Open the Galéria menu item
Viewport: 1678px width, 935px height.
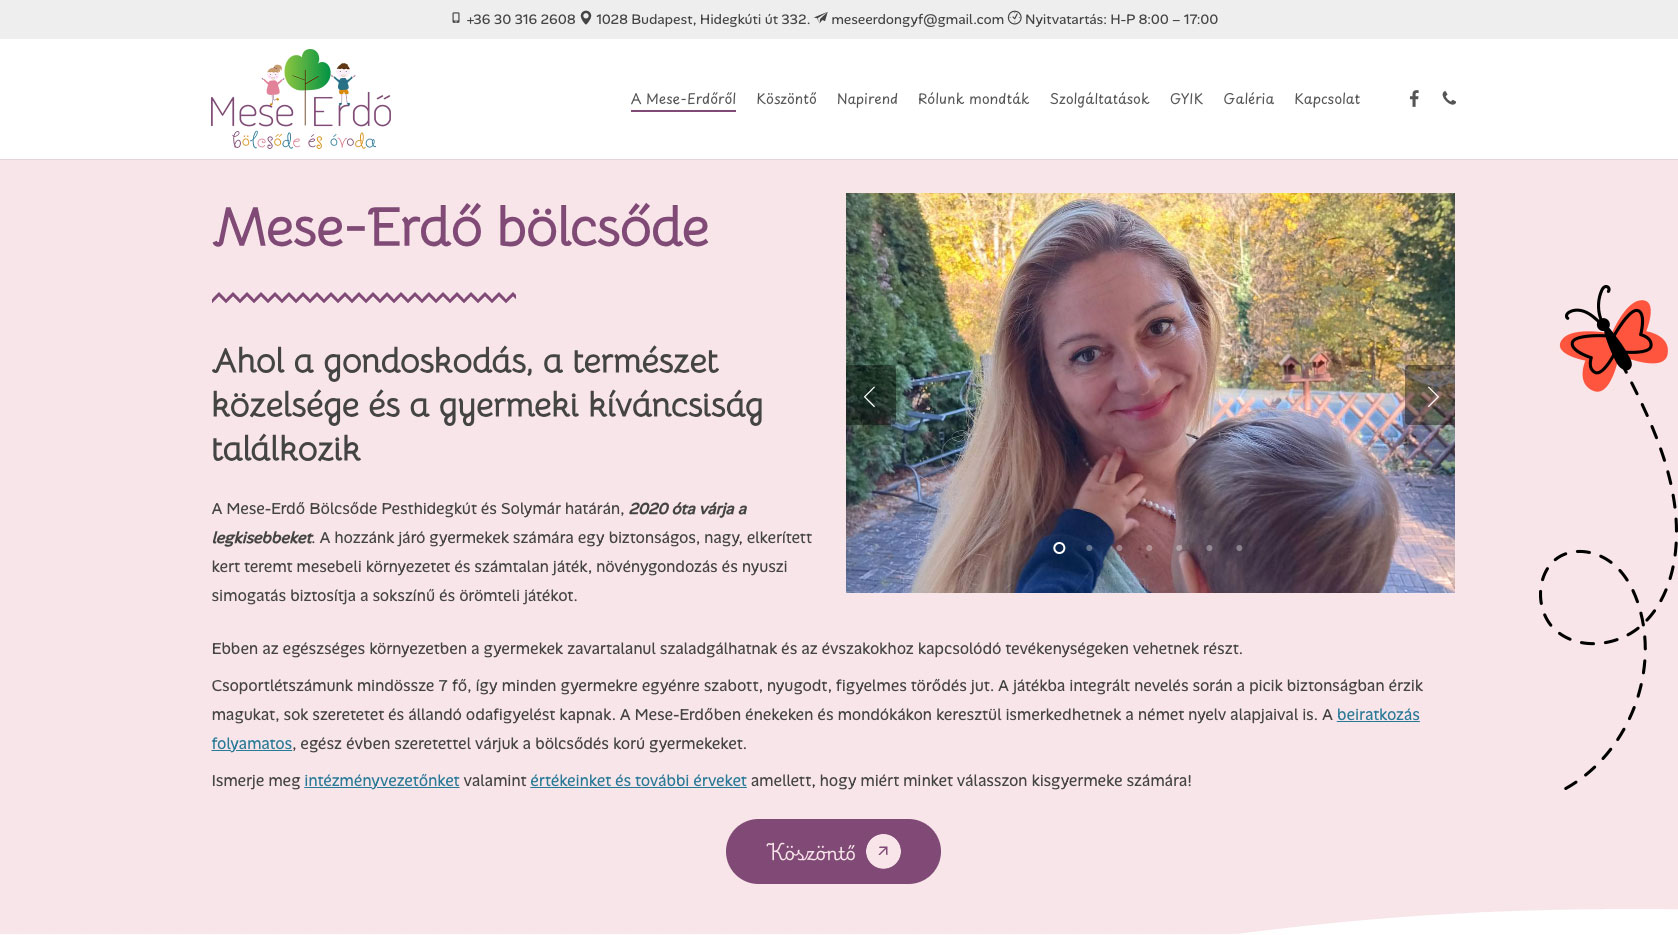tap(1248, 99)
